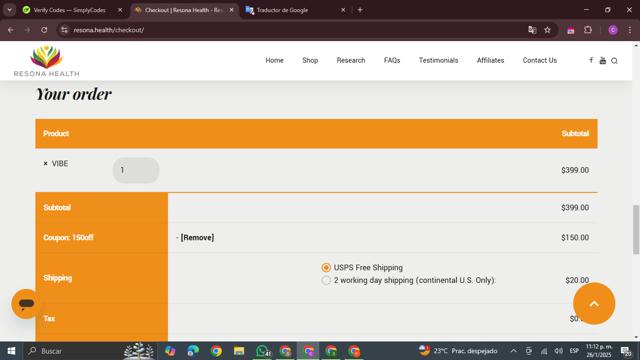Viewport: 640px width, 360px height.
Task: Open the notifications center icon
Action: point(625,351)
